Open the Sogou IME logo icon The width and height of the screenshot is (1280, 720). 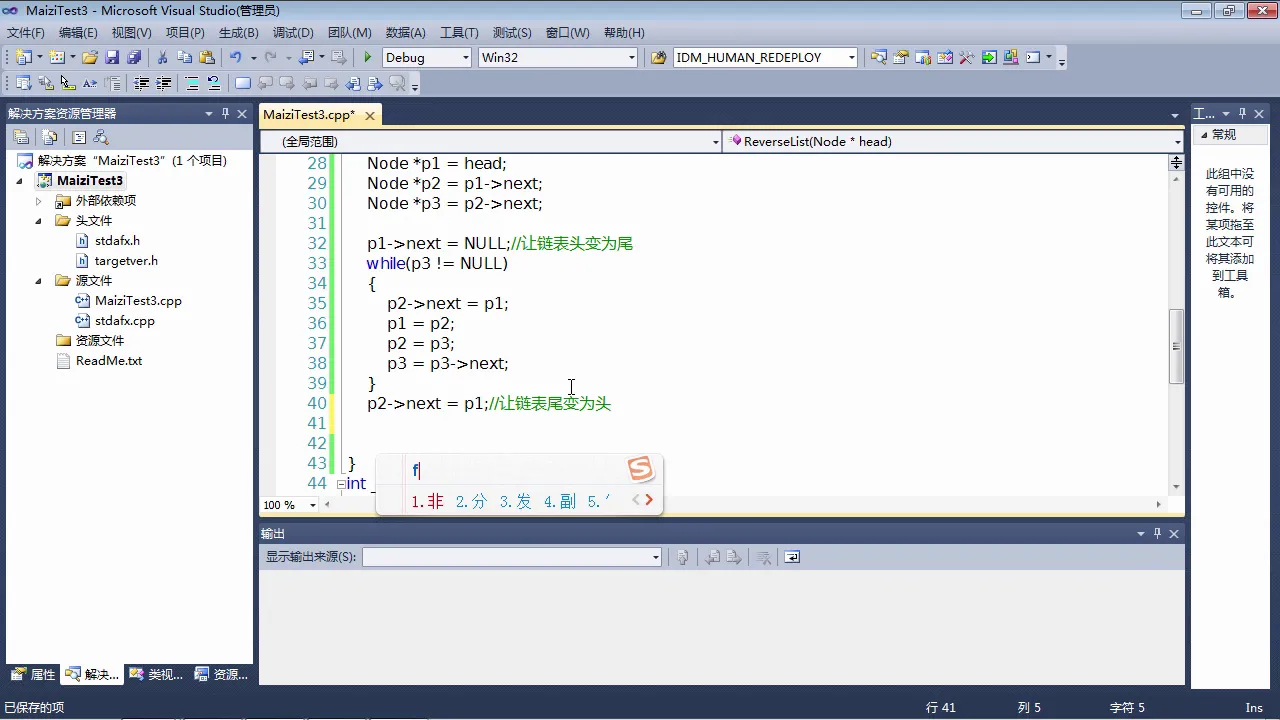(640, 469)
